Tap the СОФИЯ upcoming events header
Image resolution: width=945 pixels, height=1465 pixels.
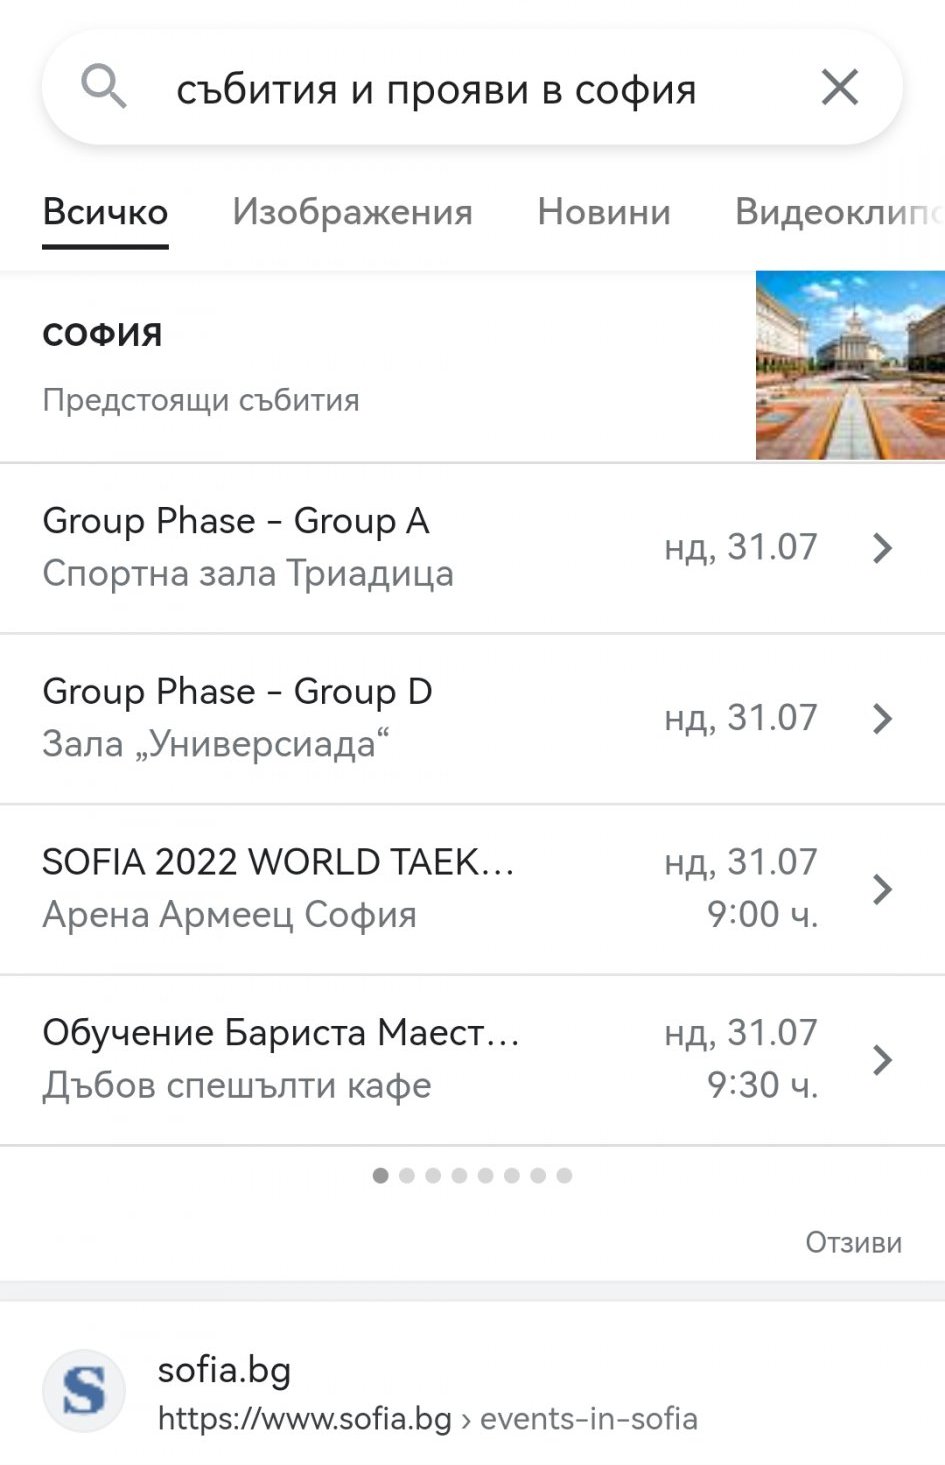pyautogui.click(x=102, y=335)
